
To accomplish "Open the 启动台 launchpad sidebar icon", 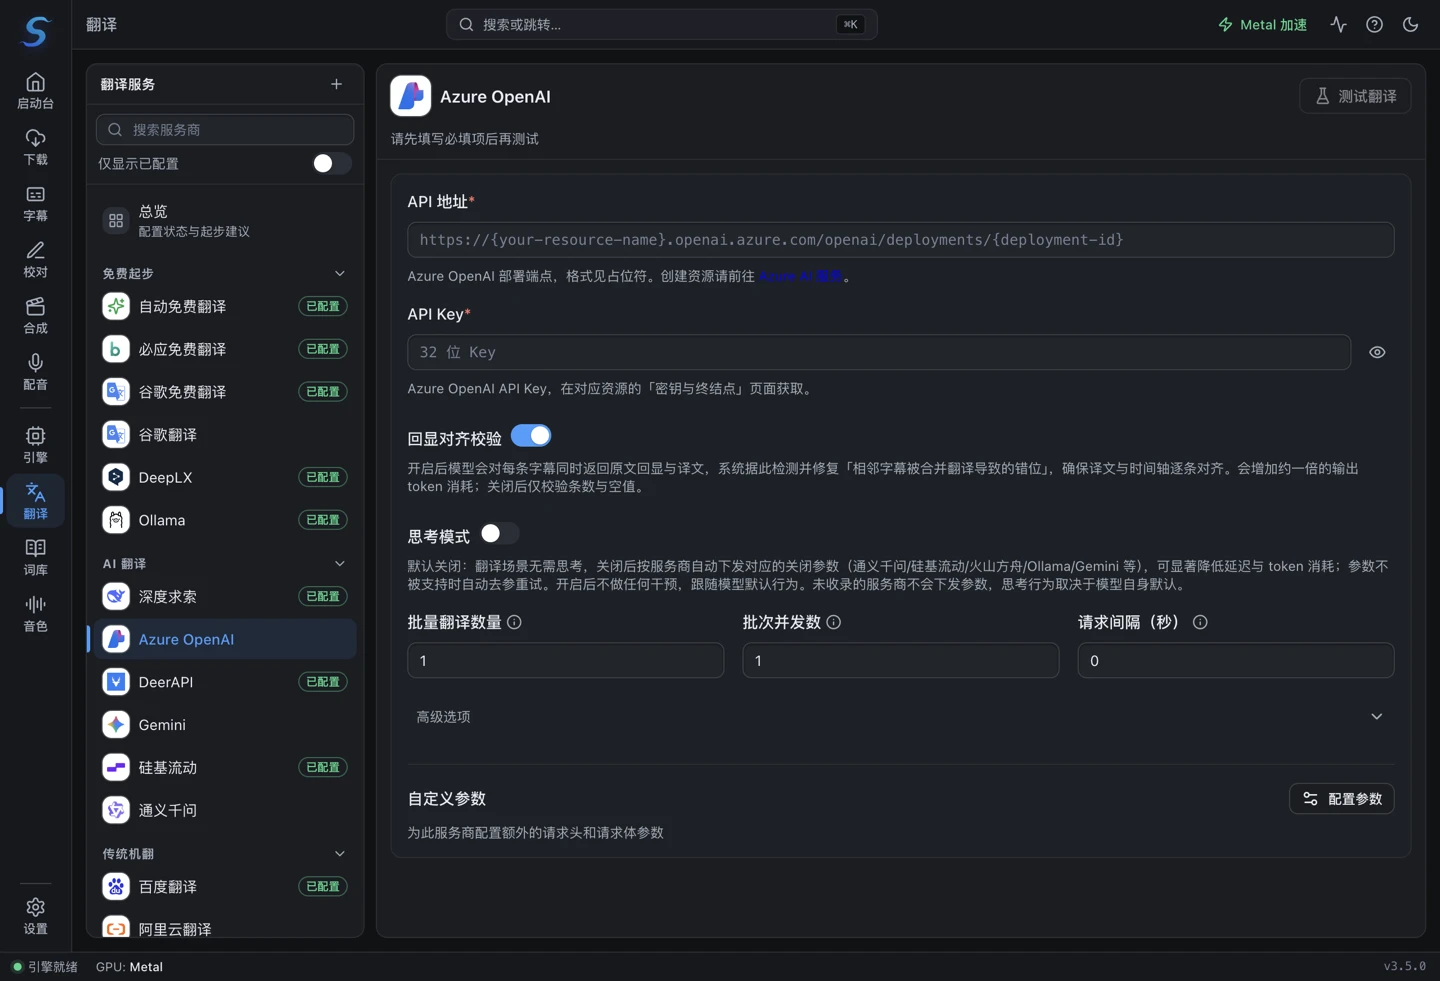I will pyautogui.click(x=35, y=91).
